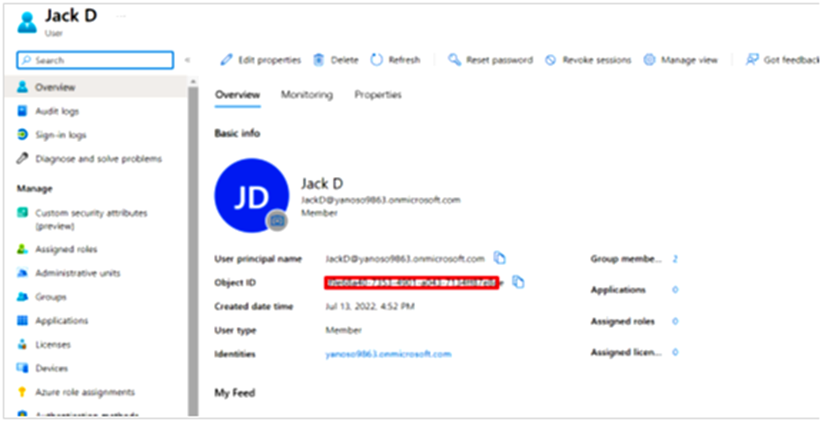The image size is (825, 422).
Task: Open the Properties tab
Action: 378,95
